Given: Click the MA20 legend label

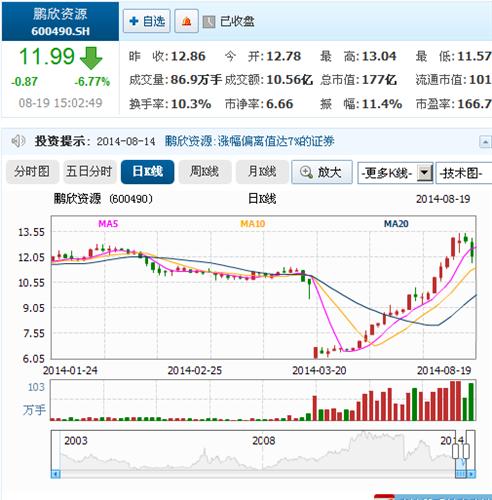Looking at the screenshot, I should point(396,224).
